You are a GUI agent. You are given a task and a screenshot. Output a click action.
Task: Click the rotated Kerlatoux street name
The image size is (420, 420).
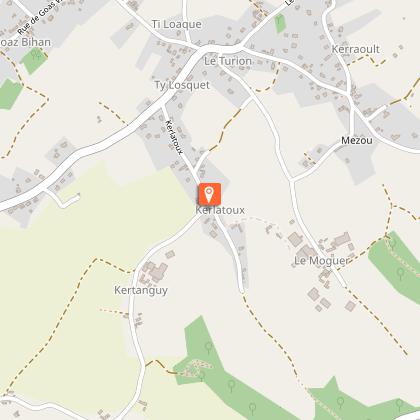pos(174,137)
